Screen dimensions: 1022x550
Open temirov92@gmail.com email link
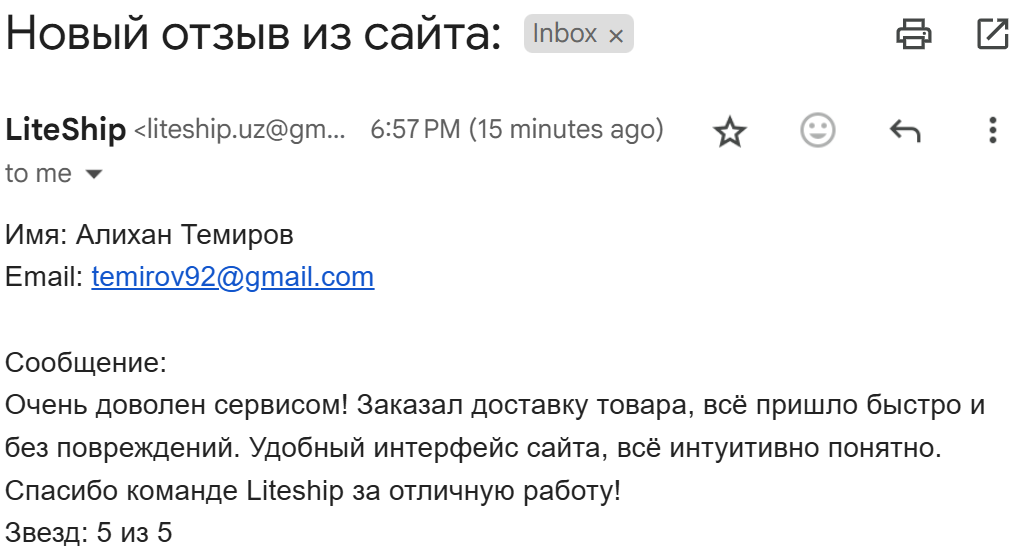pos(233,277)
